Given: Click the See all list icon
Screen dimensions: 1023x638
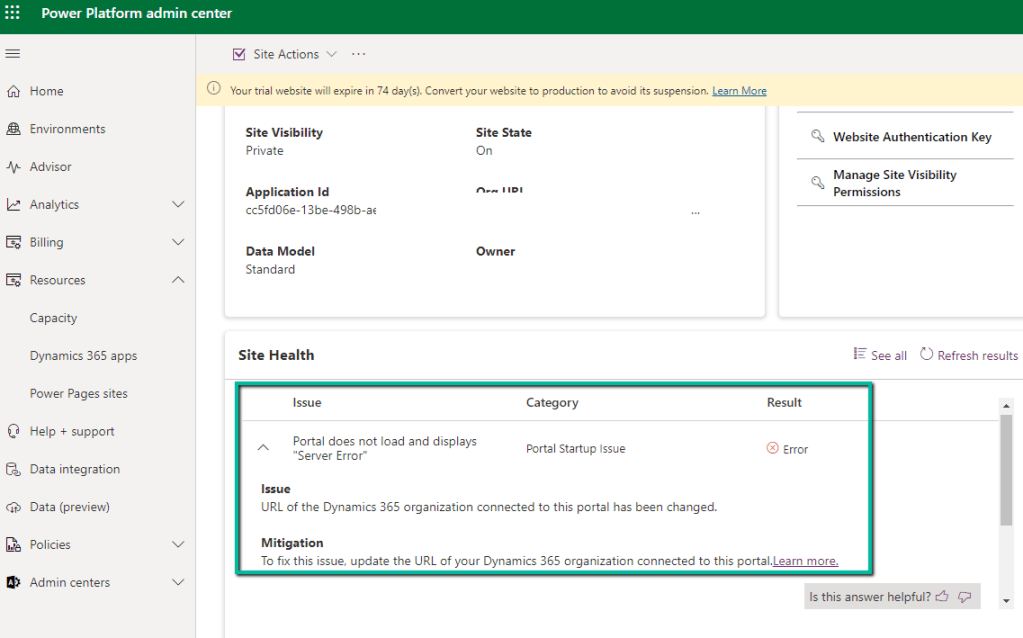Looking at the screenshot, I should [859, 355].
